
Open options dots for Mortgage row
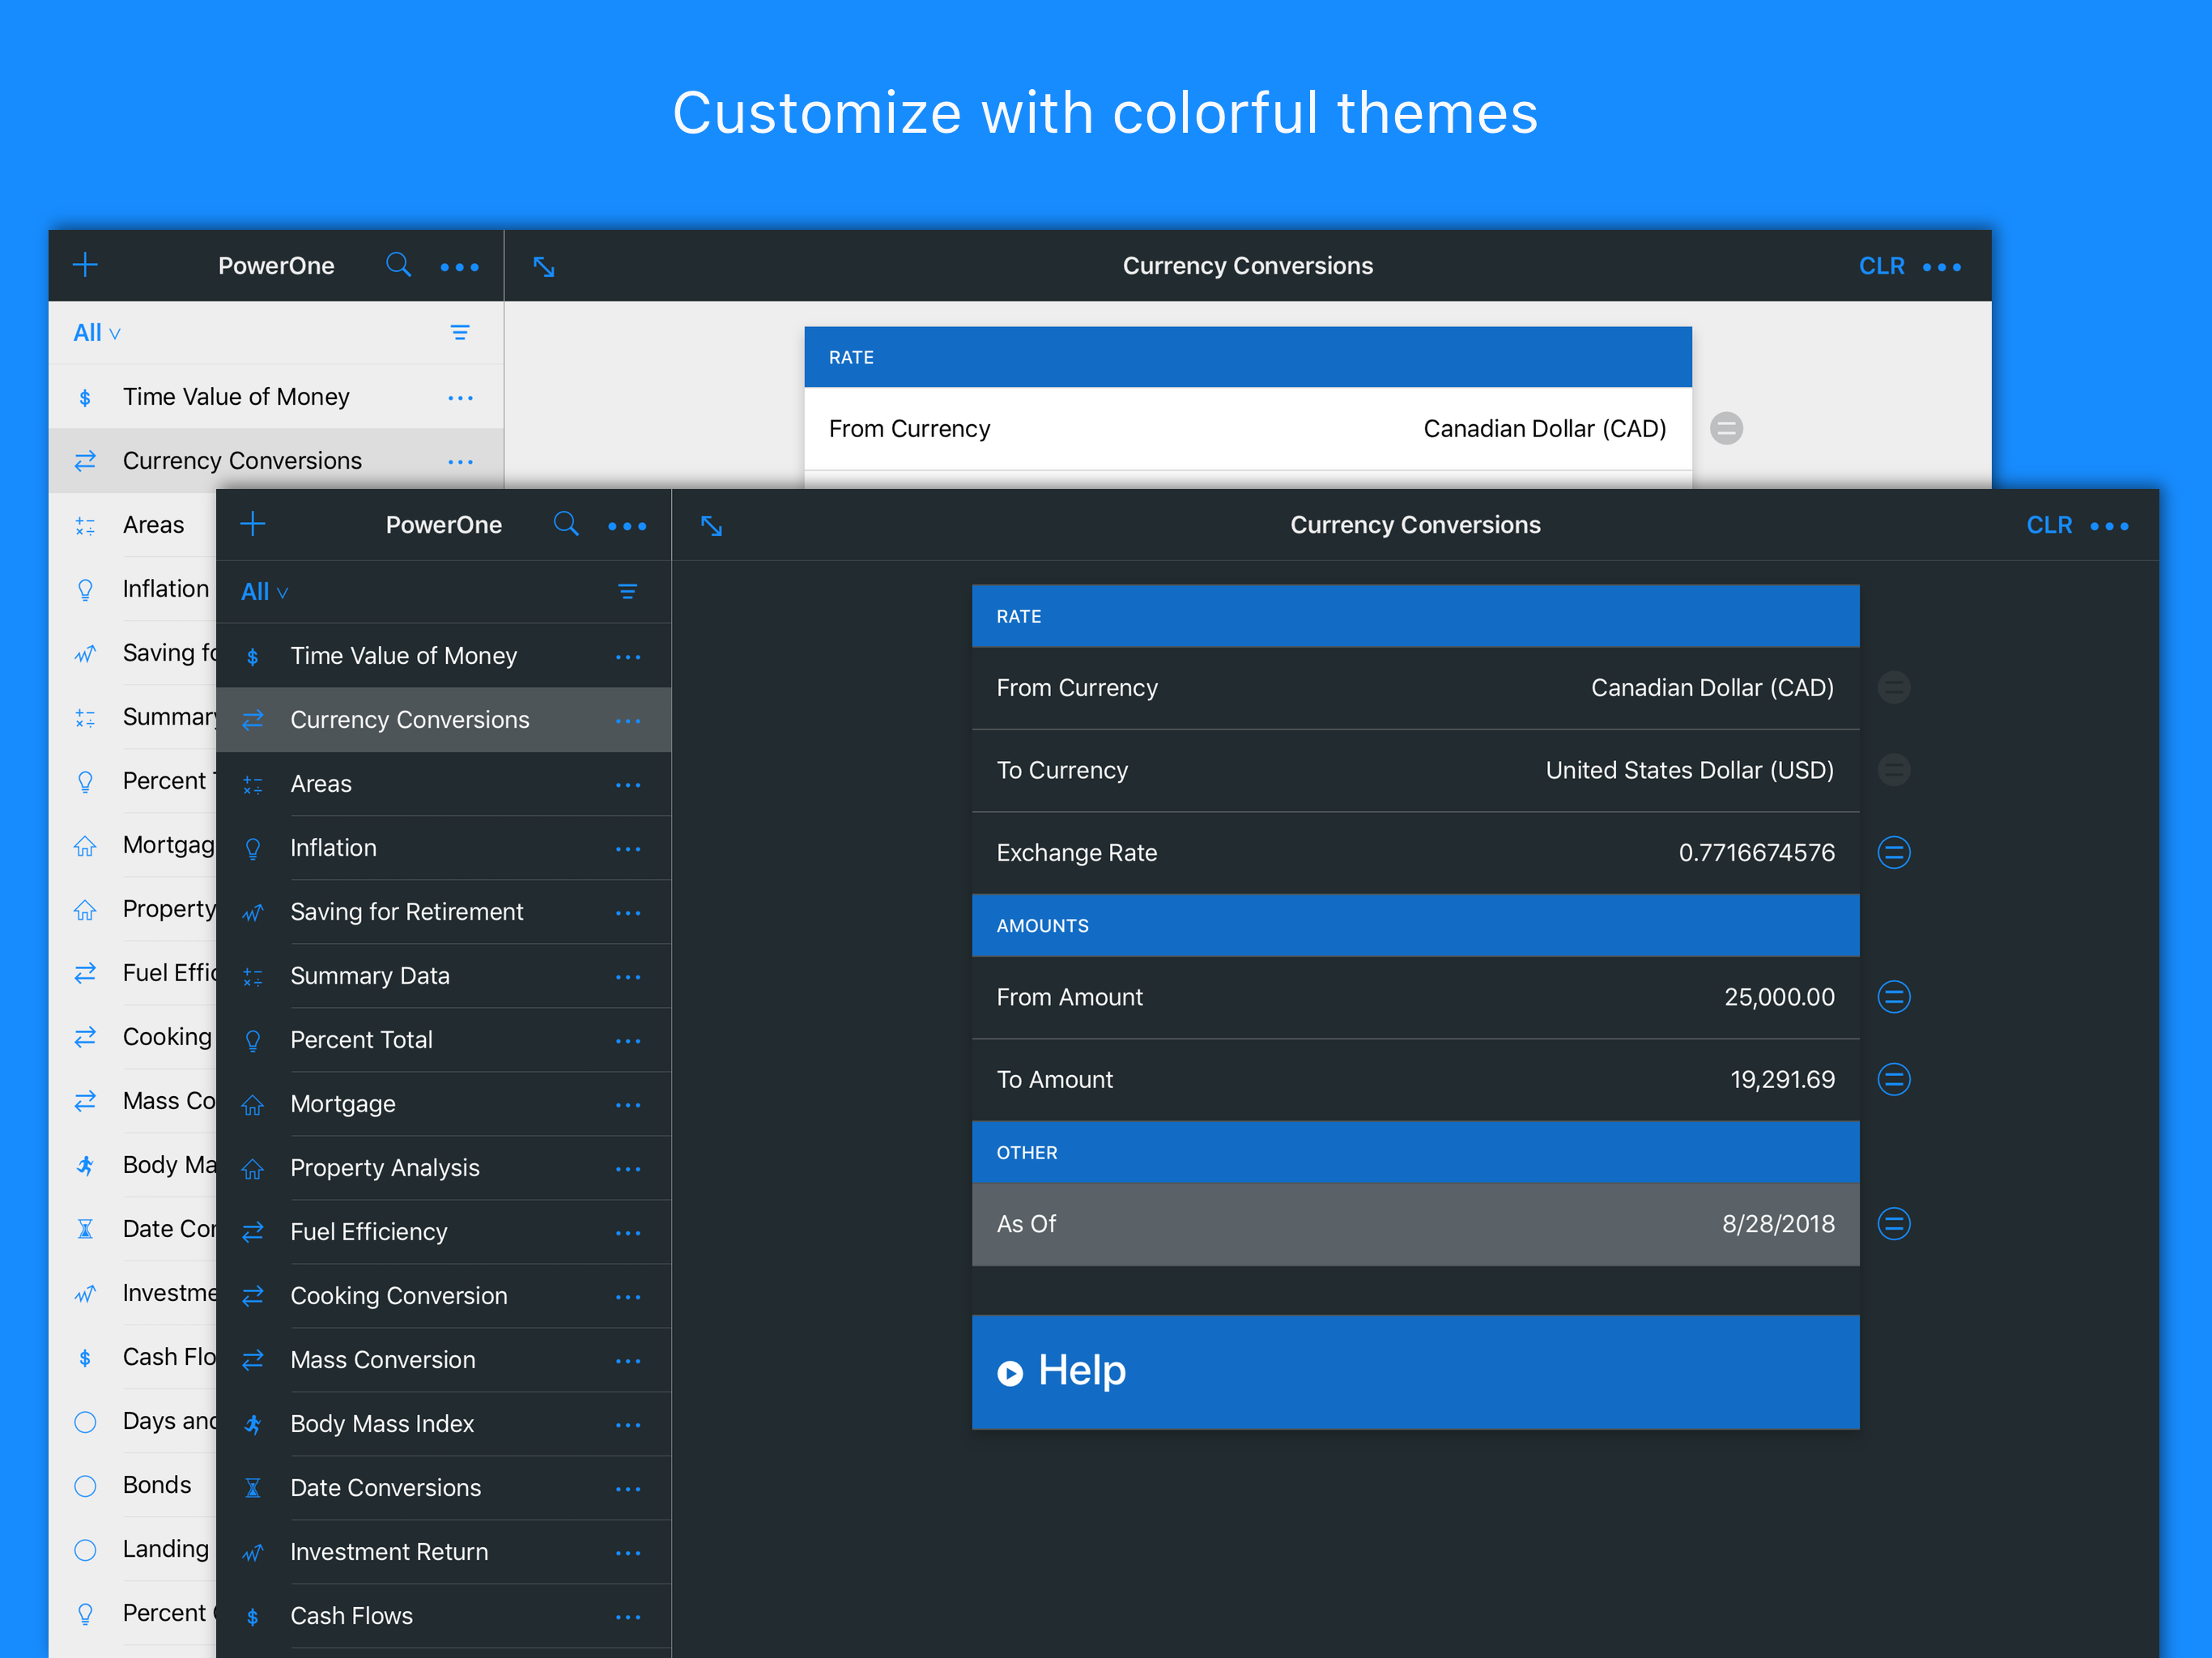[628, 1105]
